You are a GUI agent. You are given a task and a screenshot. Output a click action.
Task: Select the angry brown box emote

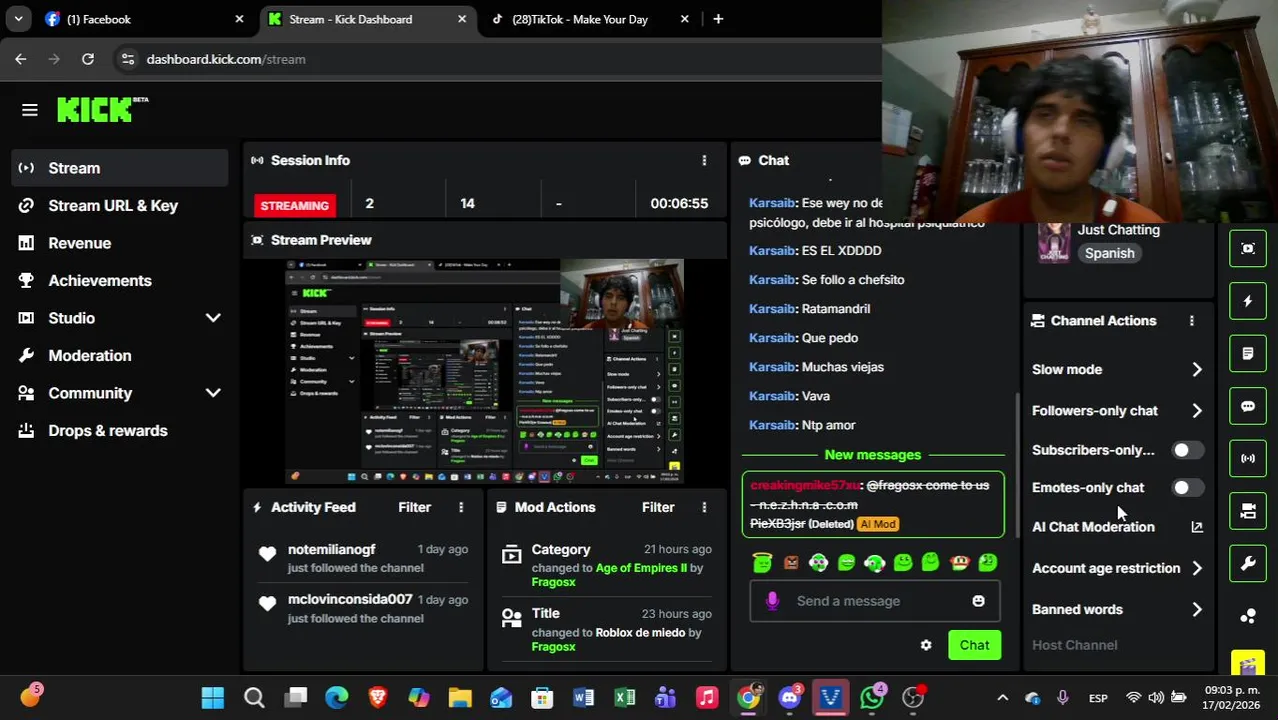pyautogui.click(x=791, y=563)
